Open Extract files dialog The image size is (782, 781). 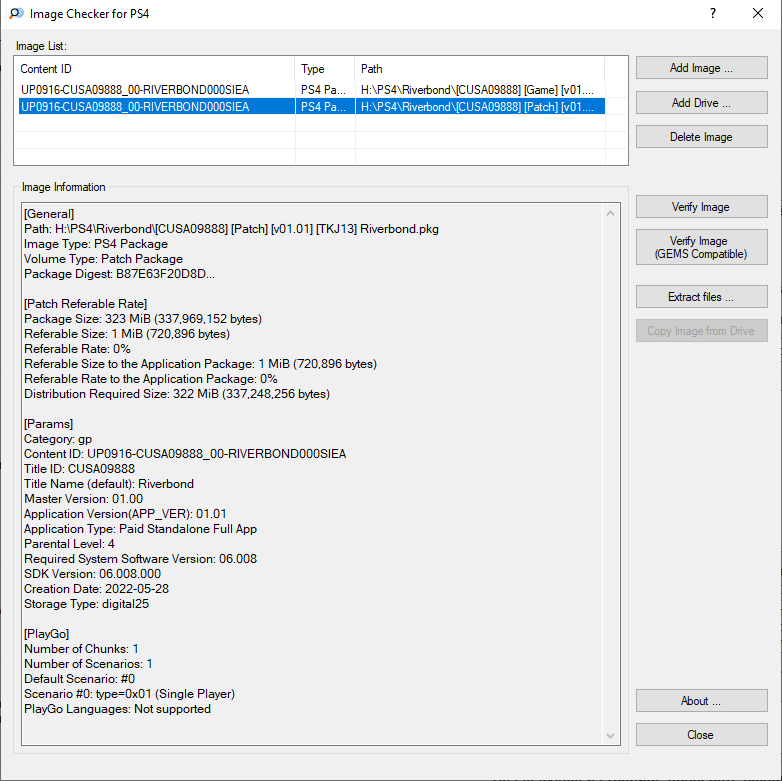701,297
